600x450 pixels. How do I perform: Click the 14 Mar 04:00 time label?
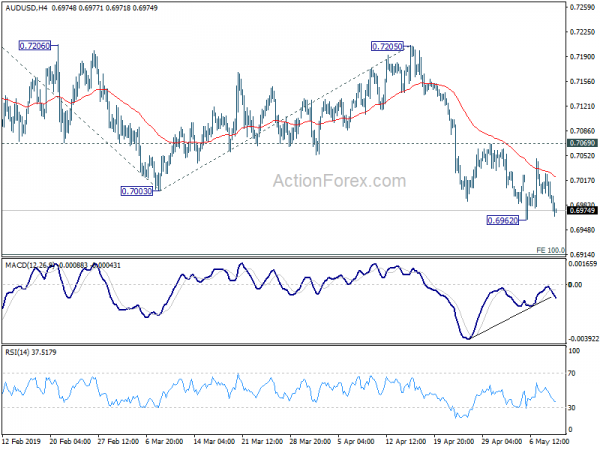214,441
